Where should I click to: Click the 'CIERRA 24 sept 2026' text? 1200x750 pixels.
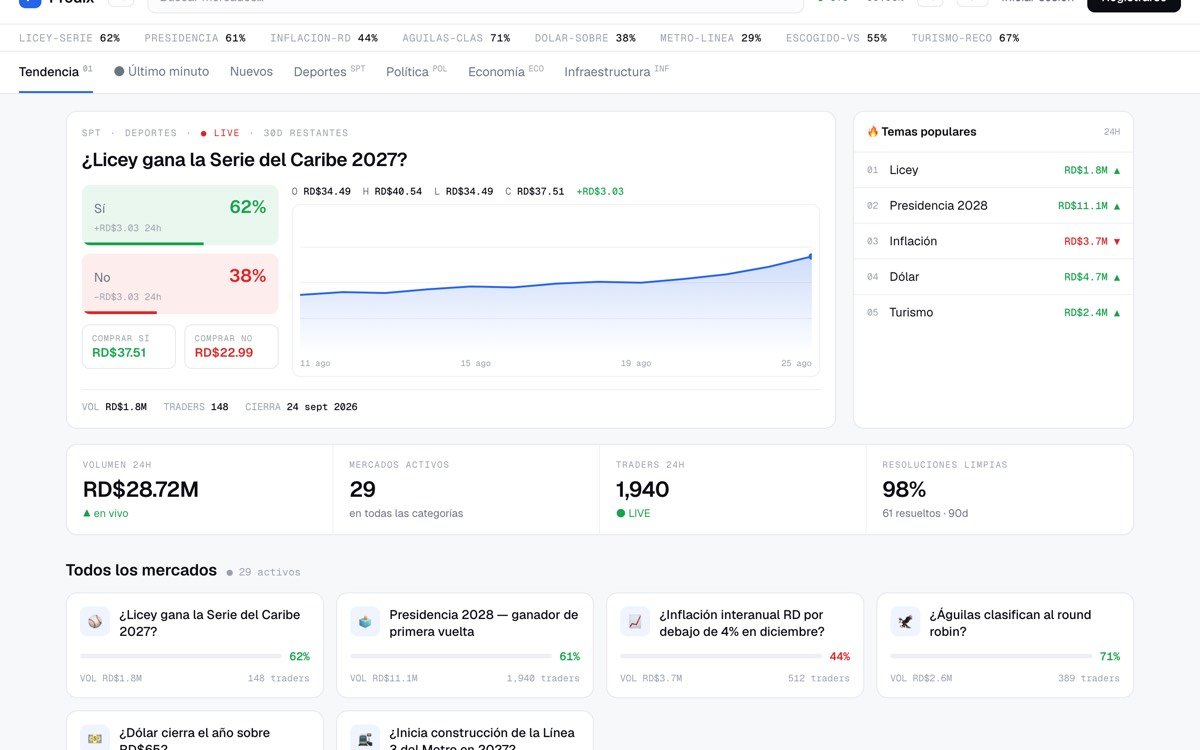click(x=301, y=407)
